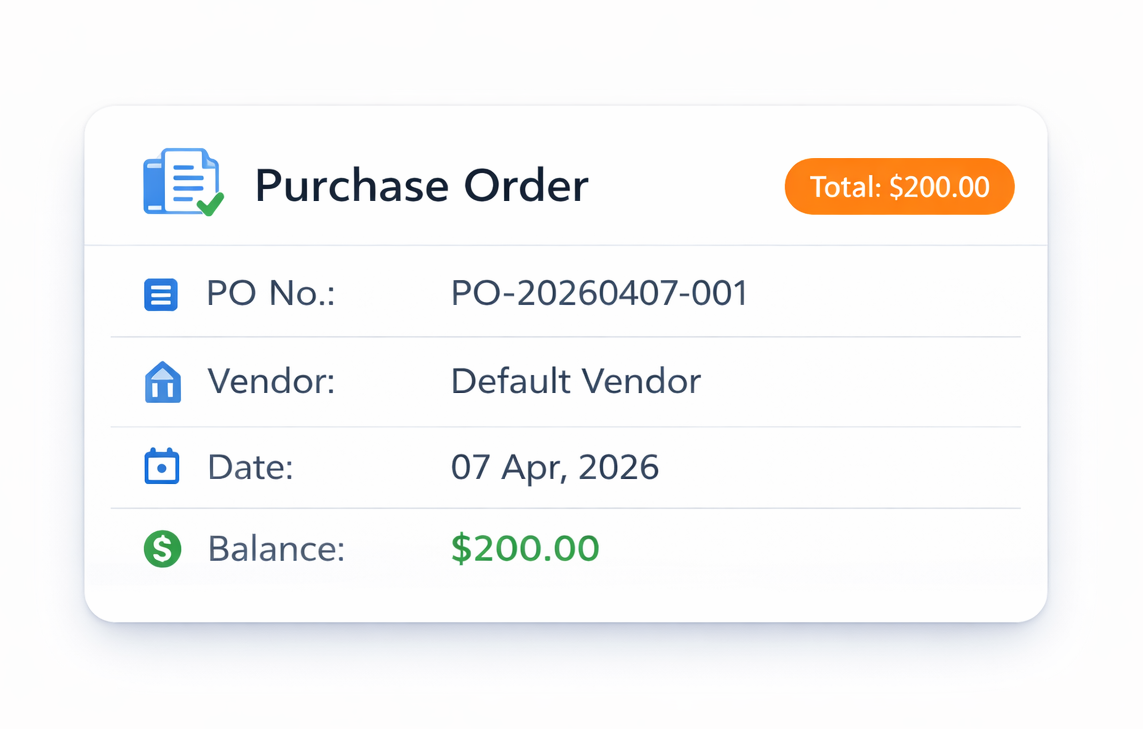Click the Purchase Order document icon
1143x729 pixels.
click(182, 184)
